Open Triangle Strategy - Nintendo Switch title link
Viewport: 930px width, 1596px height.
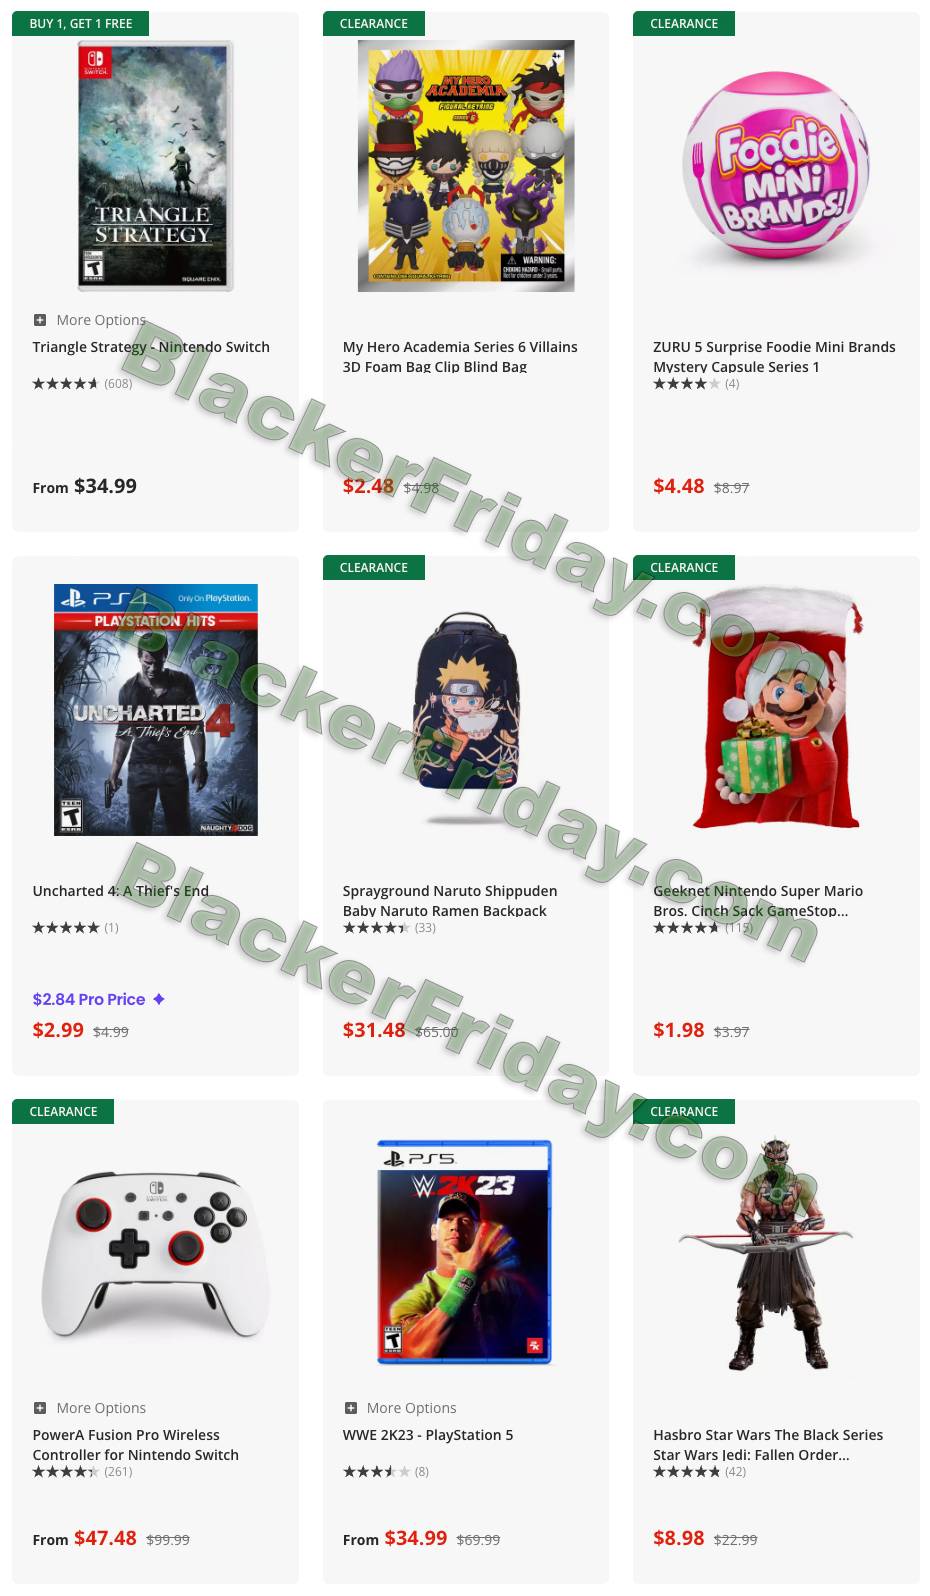coord(151,347)
